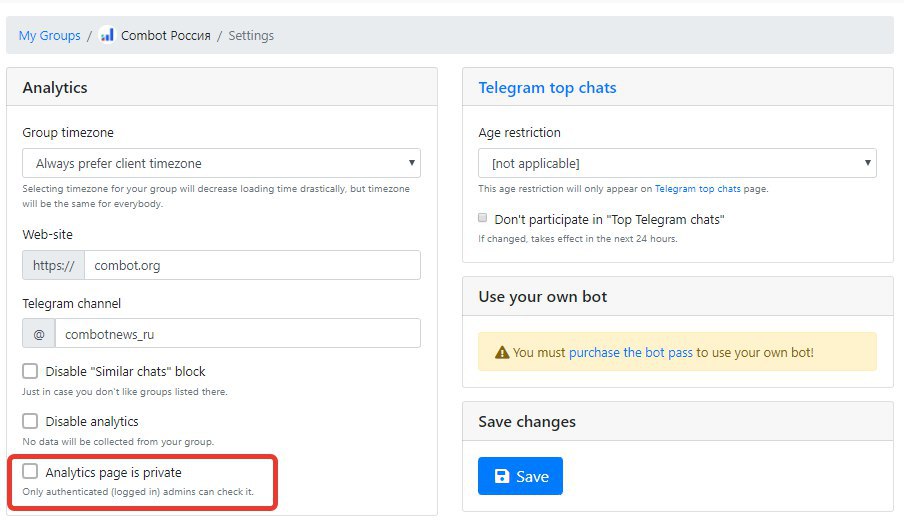Expand the Age restriction dropdown
Screen dimensions: 904x522
(x=677, y=163)
